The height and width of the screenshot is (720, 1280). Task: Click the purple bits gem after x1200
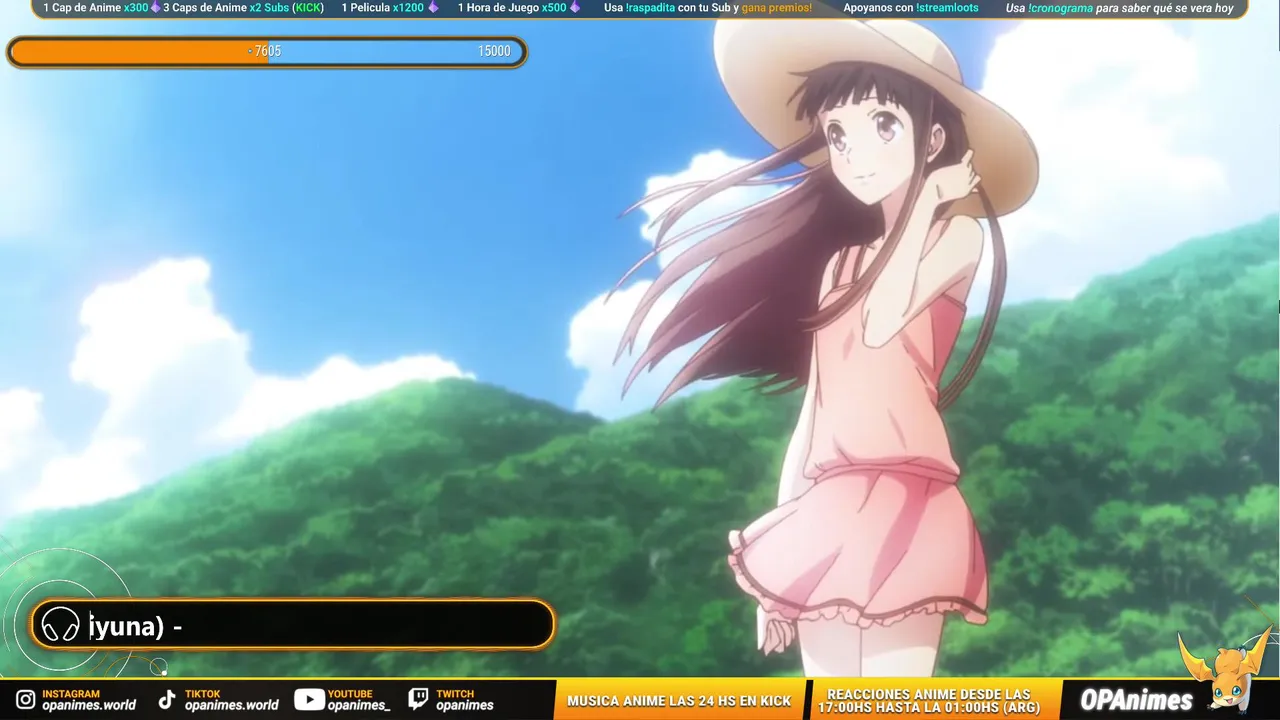433,8
